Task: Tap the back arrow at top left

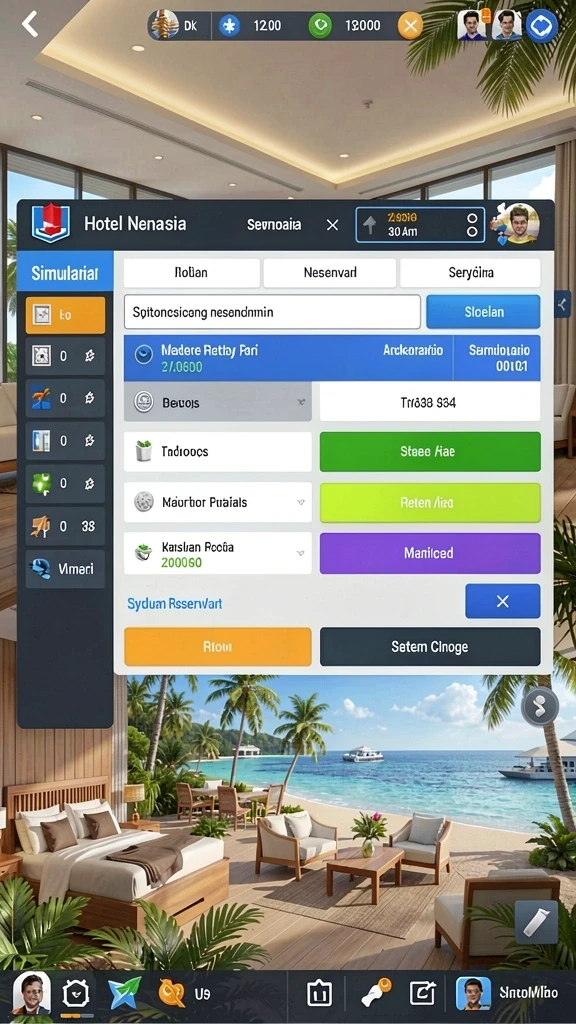Action: click(x=29, y=24)
